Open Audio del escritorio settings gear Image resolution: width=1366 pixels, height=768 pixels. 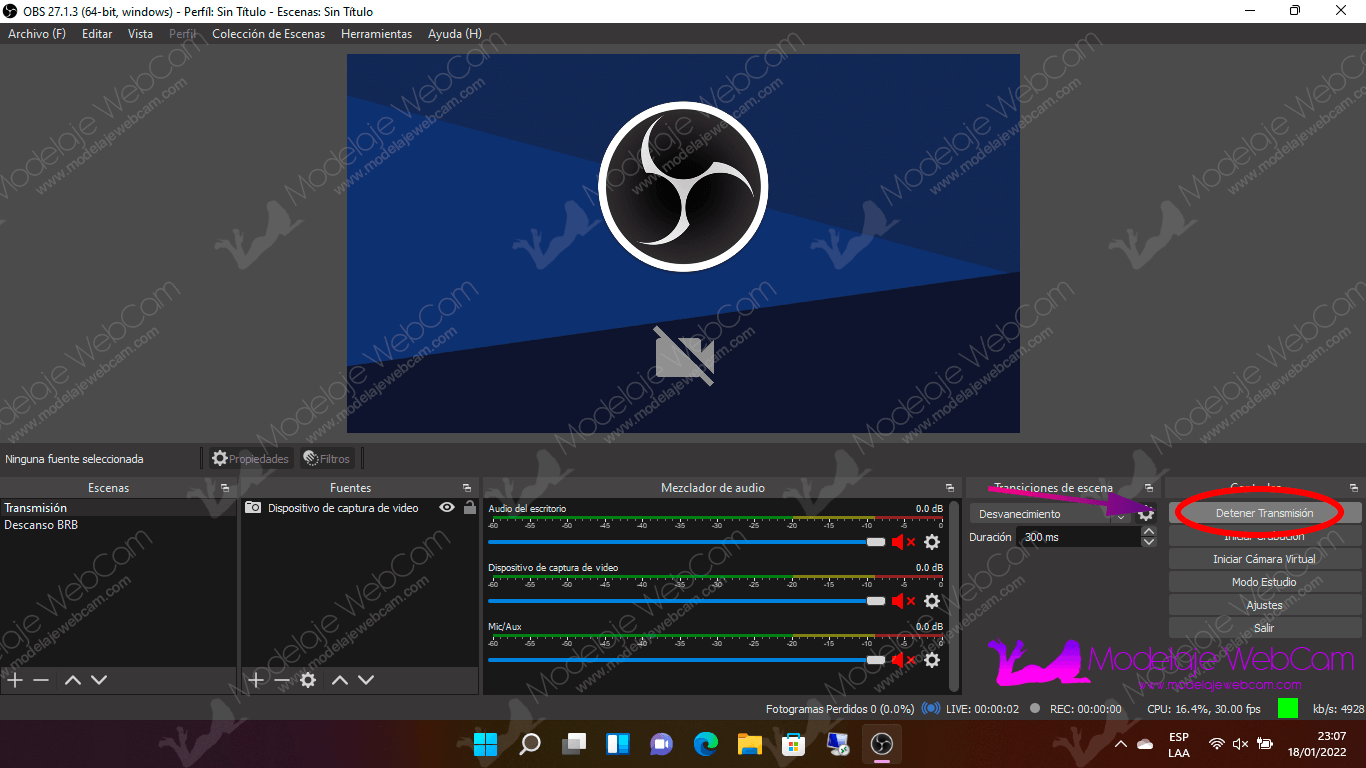(x=932, y=542)
